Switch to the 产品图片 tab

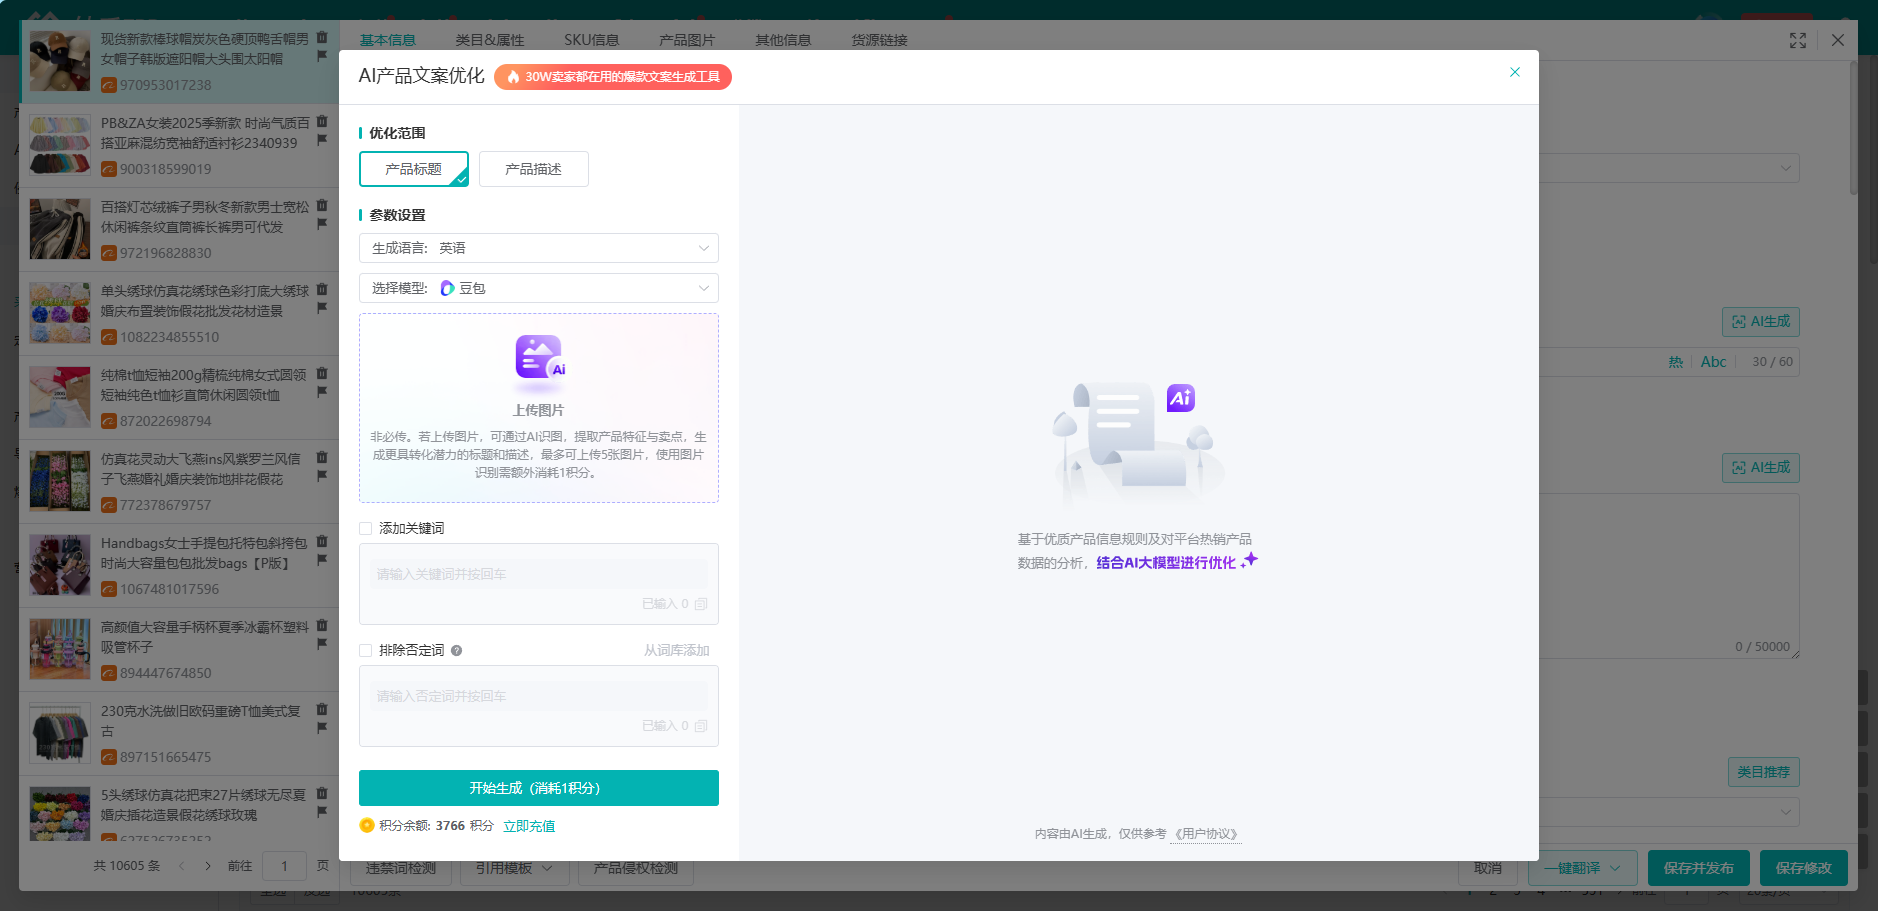click(x=687, y=40)
